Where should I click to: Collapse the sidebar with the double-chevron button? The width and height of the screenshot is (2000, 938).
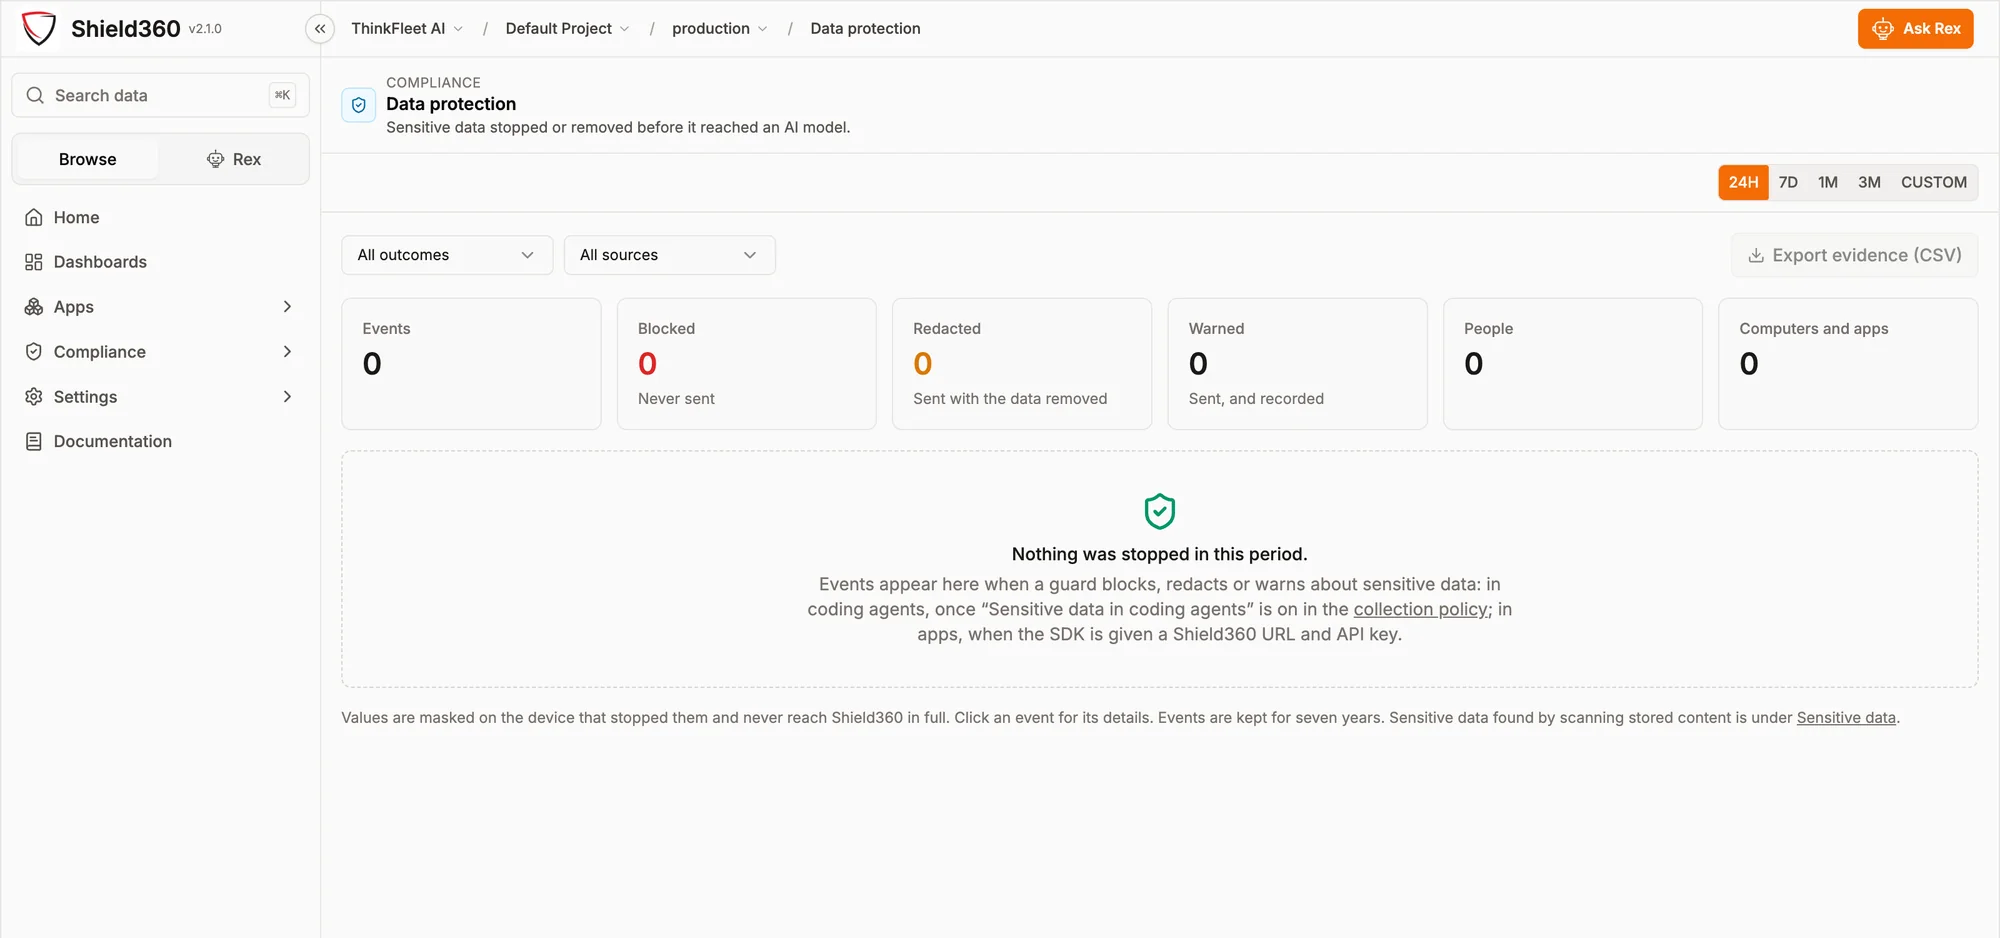point(320,29)
